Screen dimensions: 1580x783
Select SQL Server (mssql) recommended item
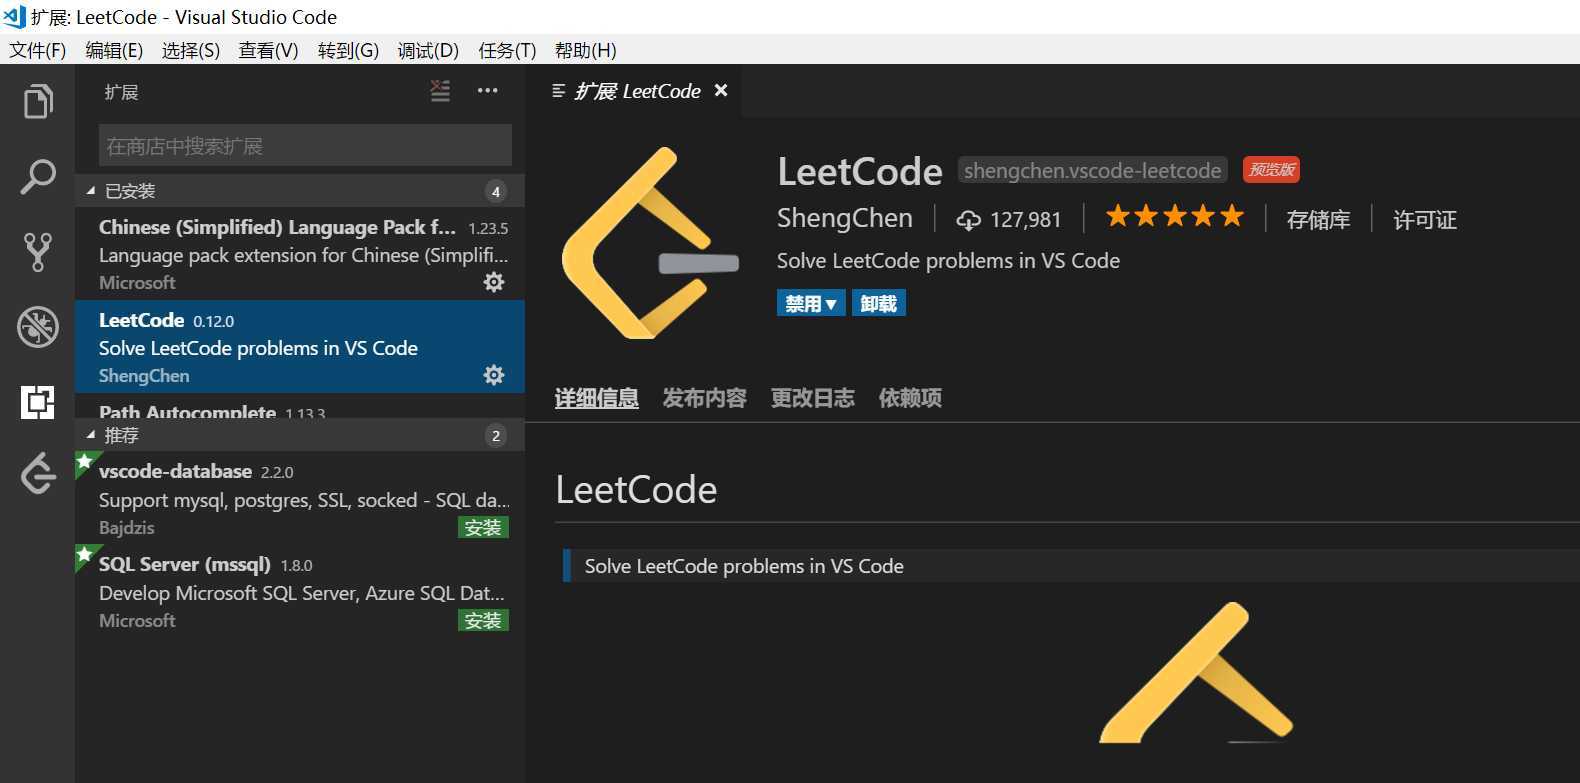300,592
